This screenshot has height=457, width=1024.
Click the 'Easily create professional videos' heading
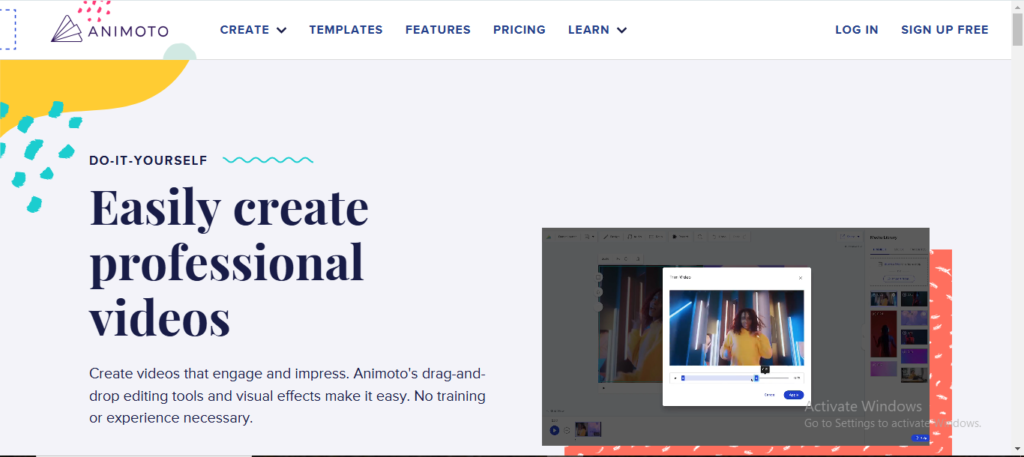pyautogui.click(x=229, y=262)
